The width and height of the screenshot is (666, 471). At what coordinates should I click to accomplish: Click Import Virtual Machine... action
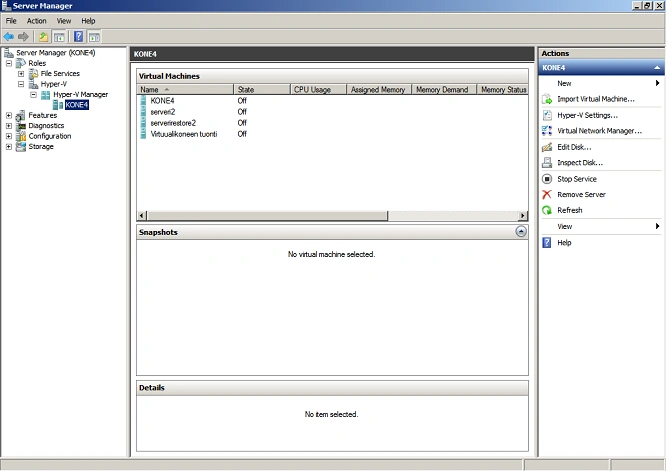(x=596, y=99)
